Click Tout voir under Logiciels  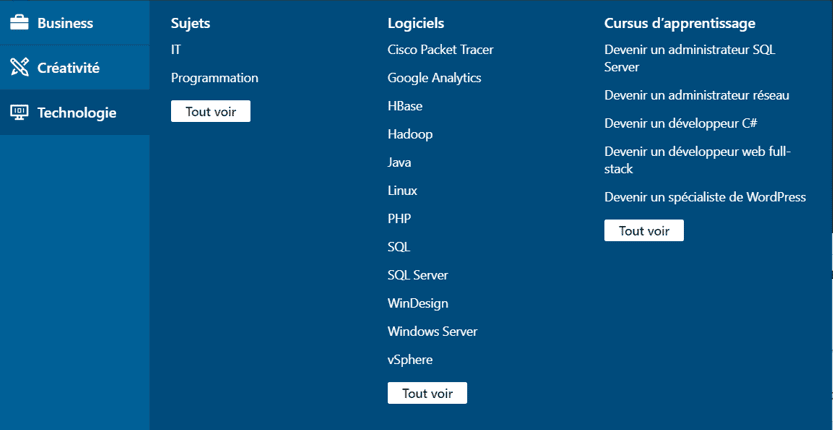click(427, 393)
